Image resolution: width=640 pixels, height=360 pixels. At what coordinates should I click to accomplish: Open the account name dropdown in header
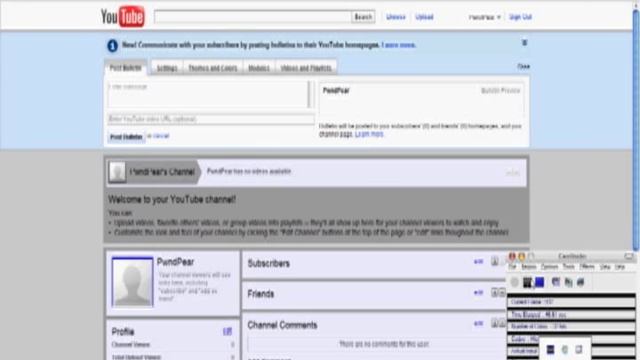pyautogui.click(x=484, y=17)
